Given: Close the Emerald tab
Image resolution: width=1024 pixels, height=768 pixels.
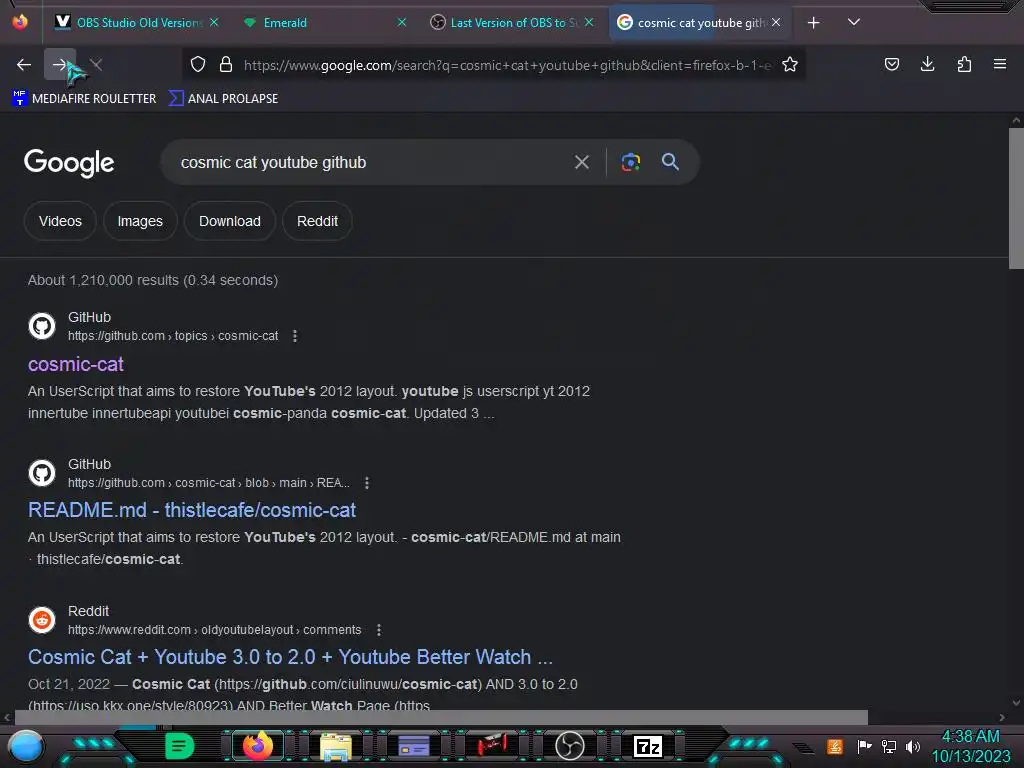Looking at the screenshot, I should point(402,22).
